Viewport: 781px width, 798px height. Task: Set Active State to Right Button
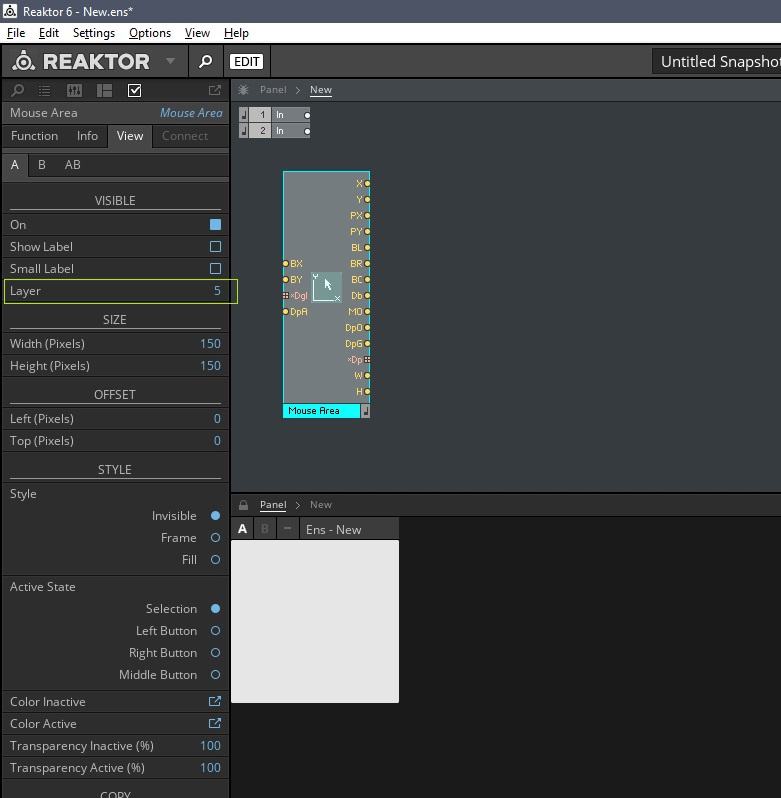pos(215,652)
